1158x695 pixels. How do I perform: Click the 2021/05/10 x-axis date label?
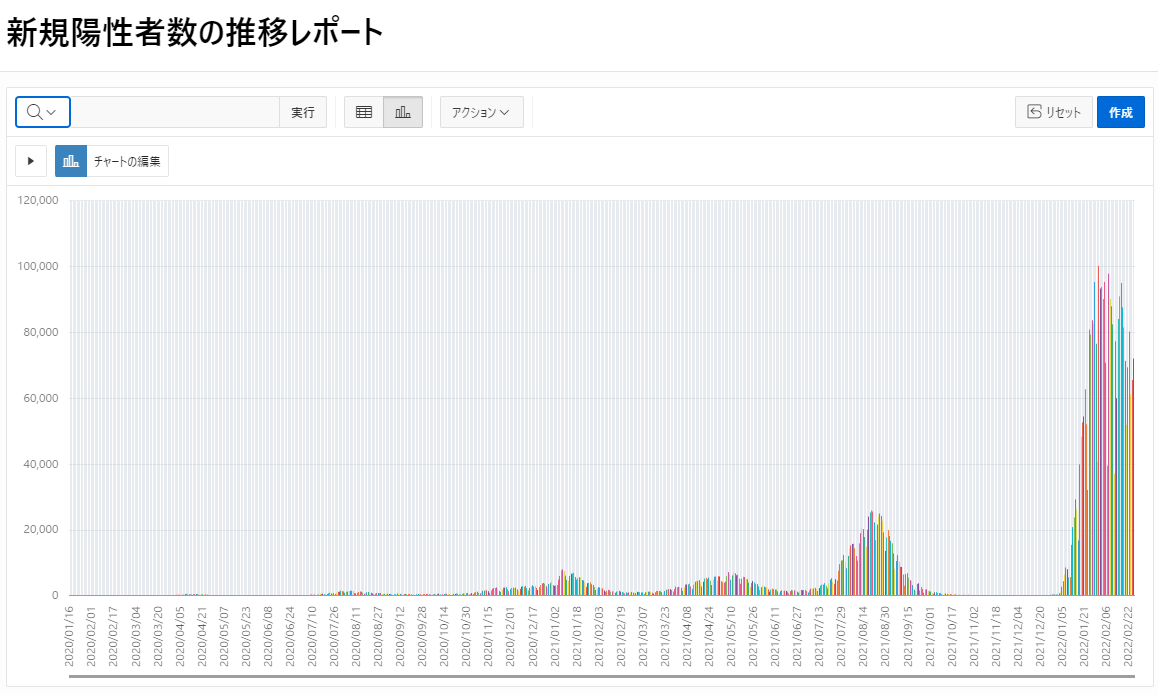click(x=731, y=637)
